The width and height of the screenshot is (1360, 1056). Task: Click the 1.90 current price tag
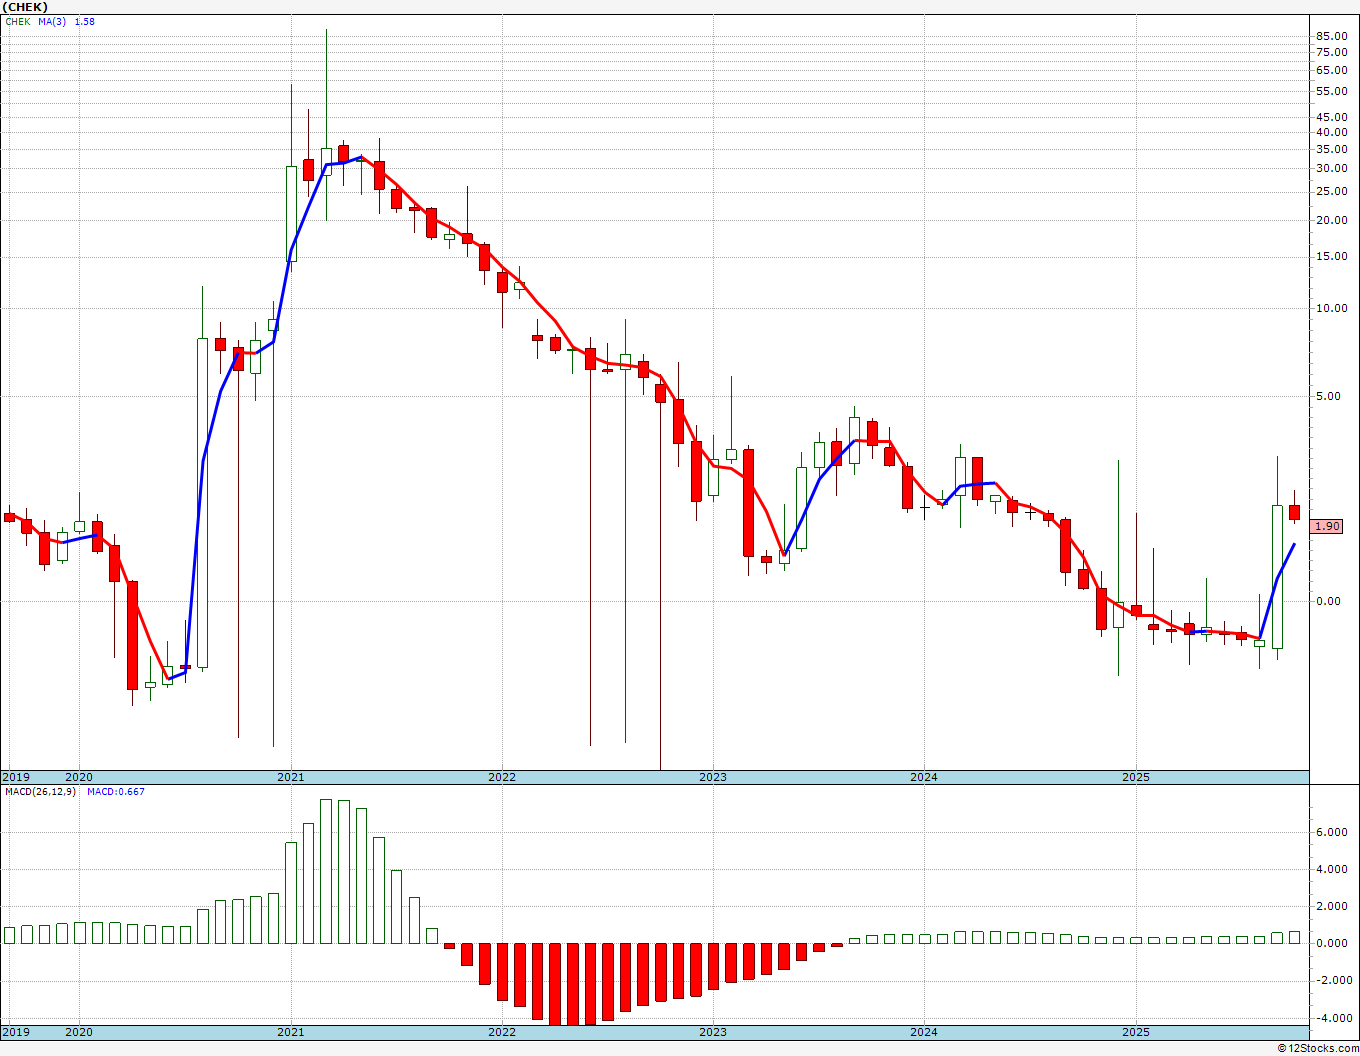[1327, 527]
